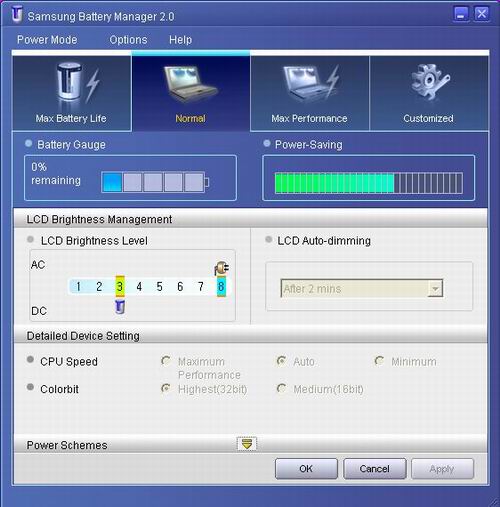Open the LCD Auto-dimming combo box
500x507 pixels.
[362, 289]
